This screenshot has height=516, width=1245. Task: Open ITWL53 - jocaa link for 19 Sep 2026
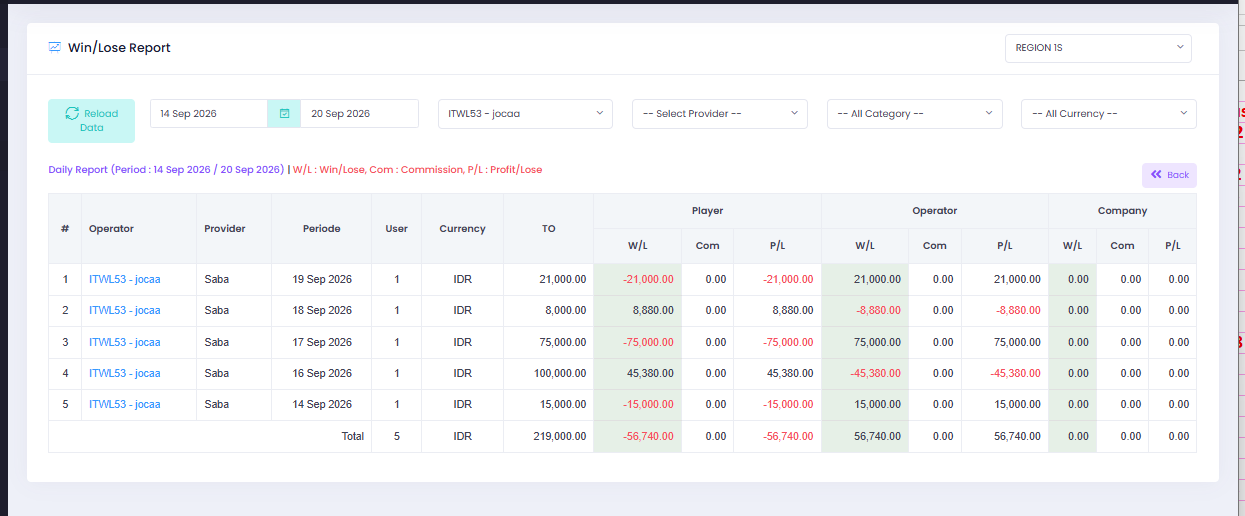124,280
